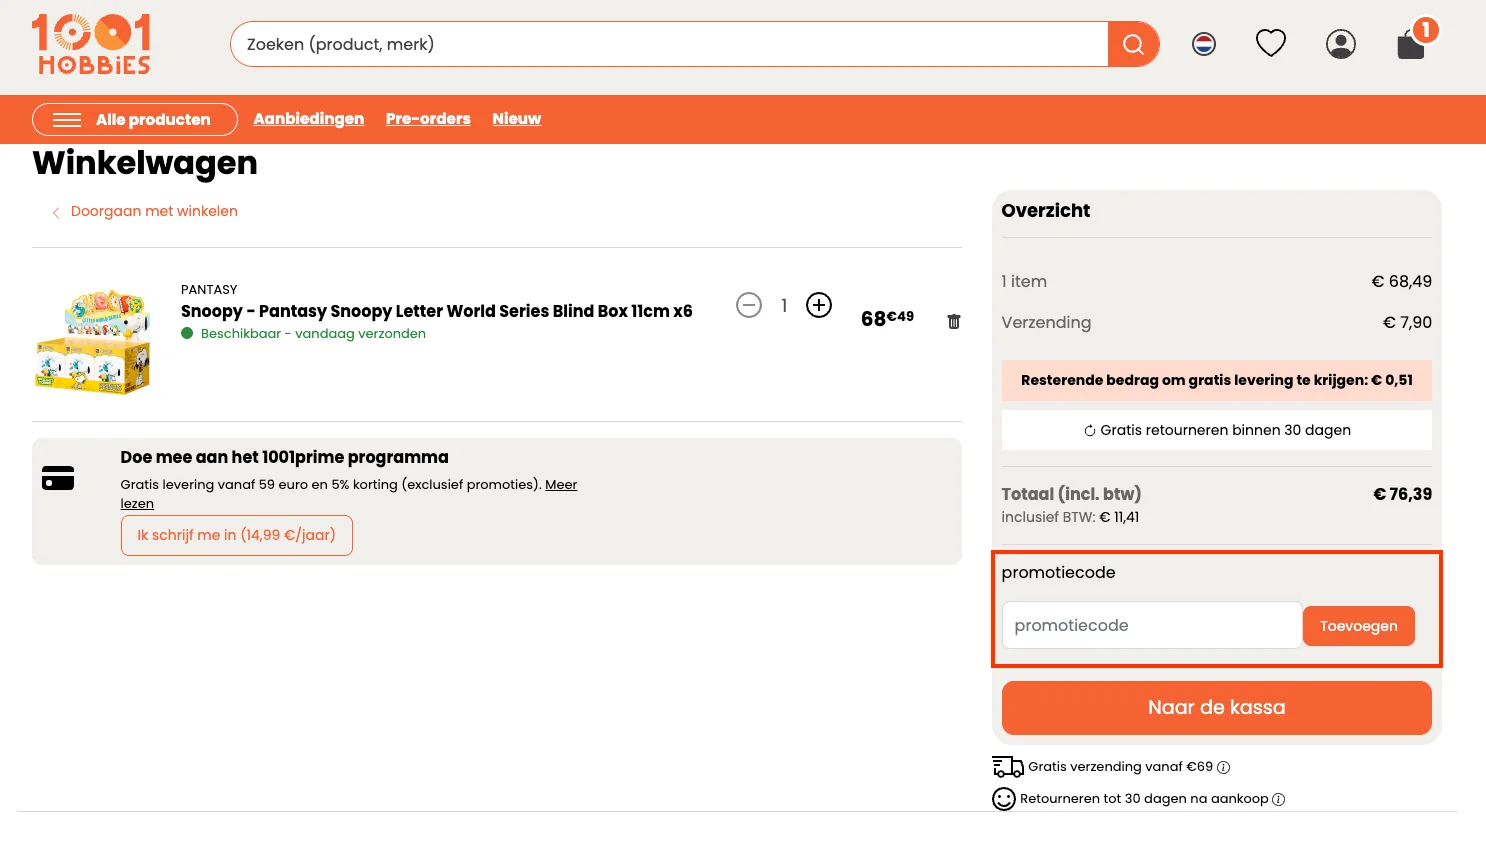Open the Dutch flag language selector

1204,44
